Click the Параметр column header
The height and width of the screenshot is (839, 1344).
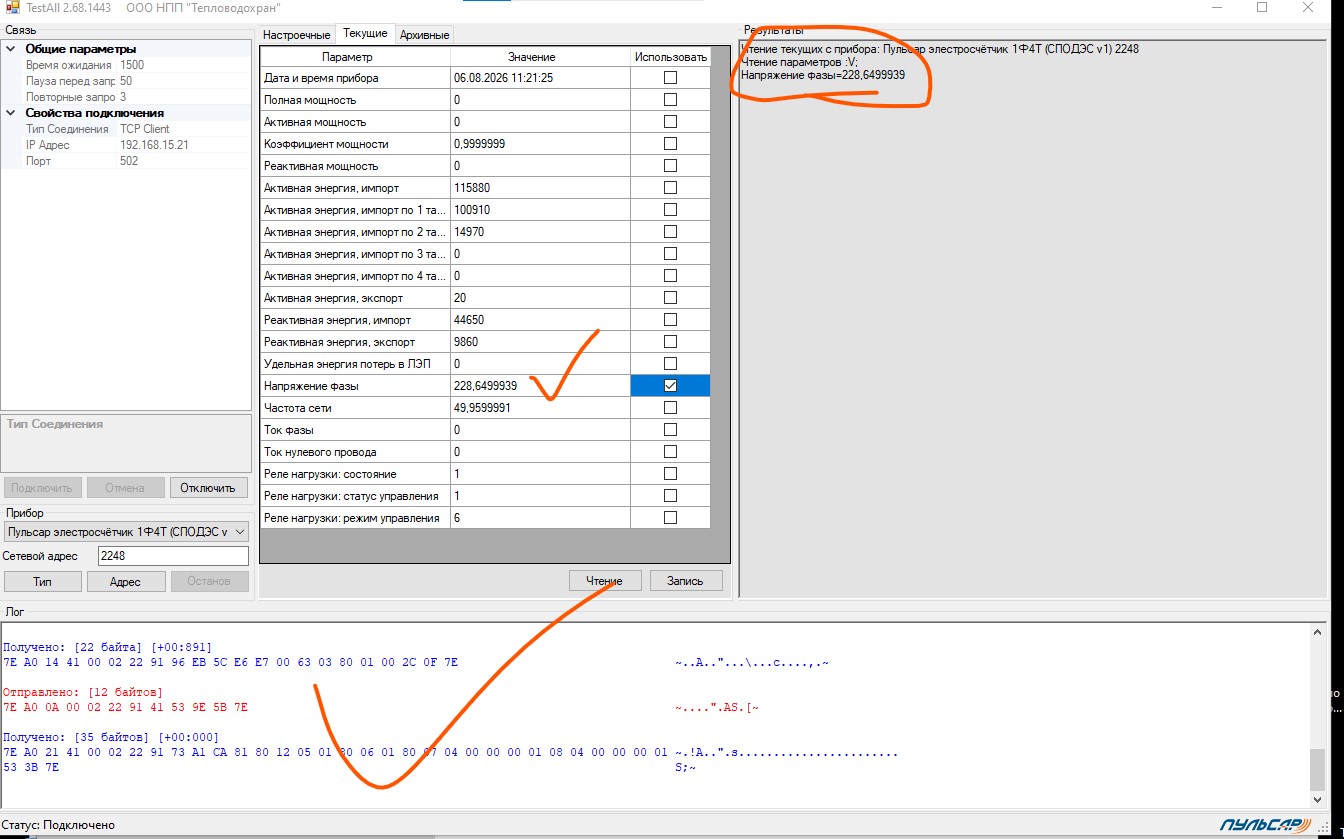(355, 57)
